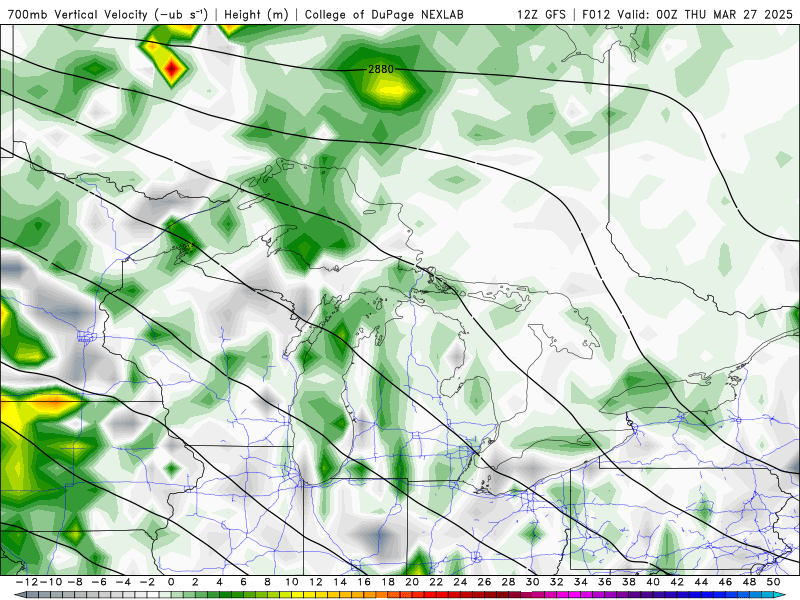800x600 pixels.
Task: Click the 'College of DuPage NEXLAB' credit
Action: pos(384,14)
